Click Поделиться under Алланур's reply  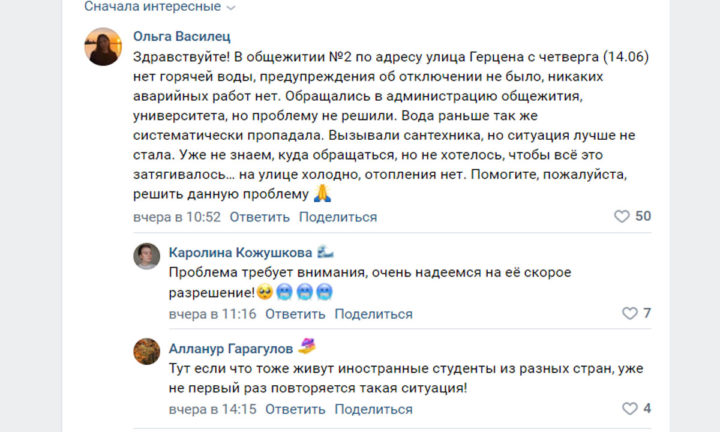(x=373, y=409)
